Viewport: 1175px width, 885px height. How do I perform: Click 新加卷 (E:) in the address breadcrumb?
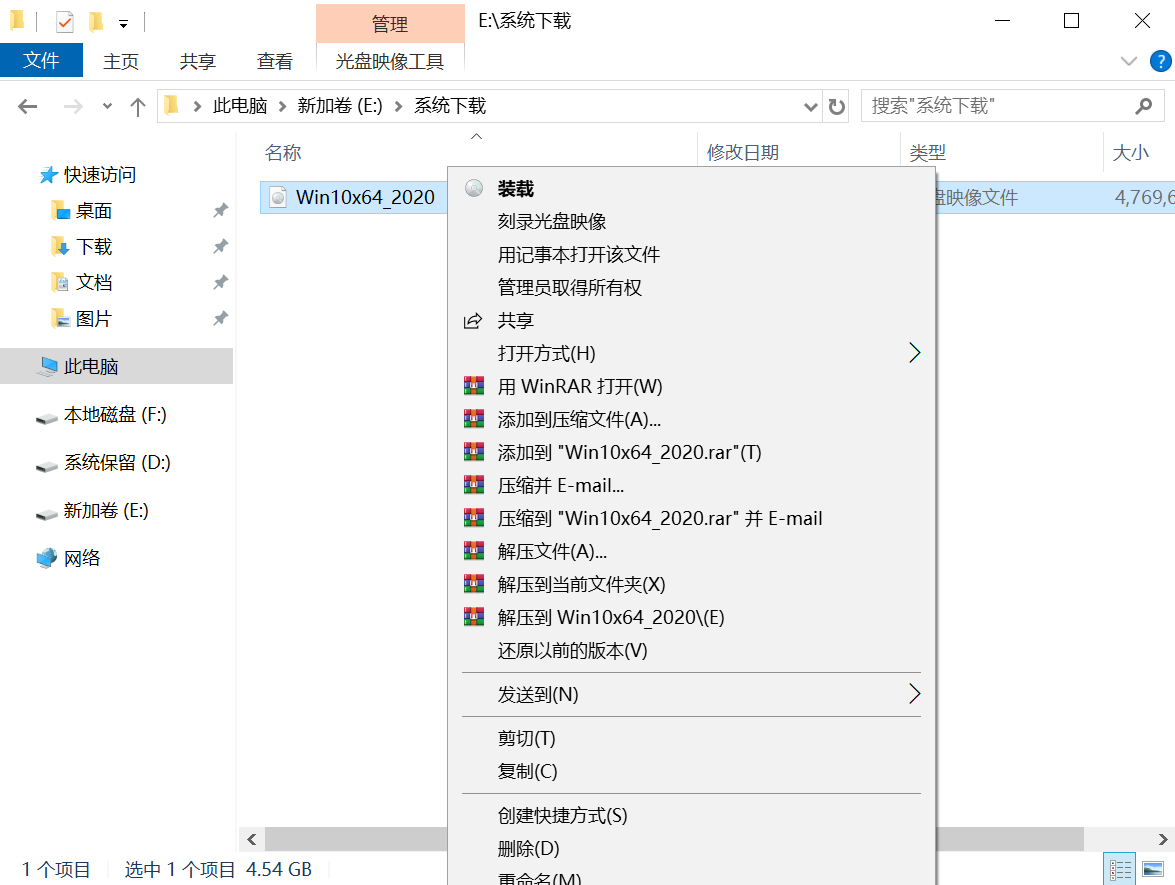[339, 106]
